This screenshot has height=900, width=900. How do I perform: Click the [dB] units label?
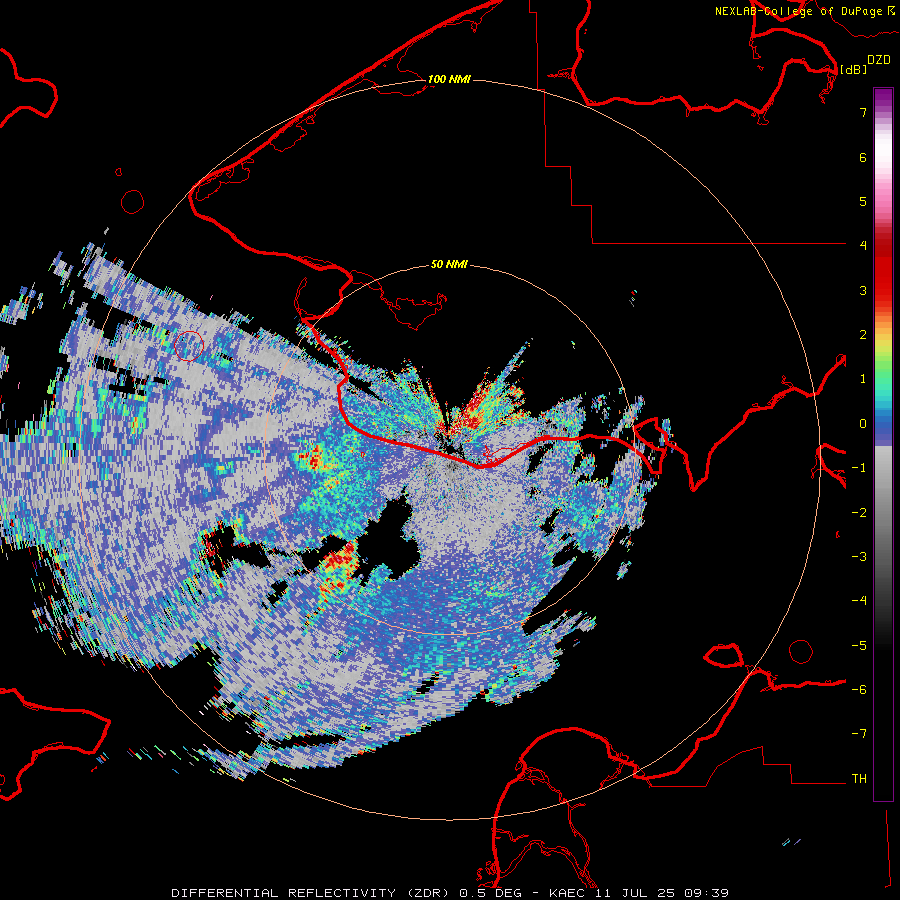click(853, 69)
